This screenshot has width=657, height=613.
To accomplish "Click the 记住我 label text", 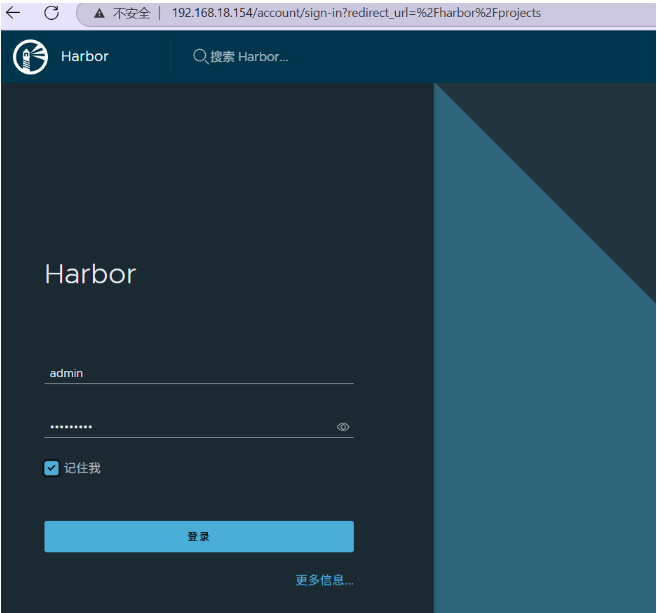I will (x=82, y=468).
